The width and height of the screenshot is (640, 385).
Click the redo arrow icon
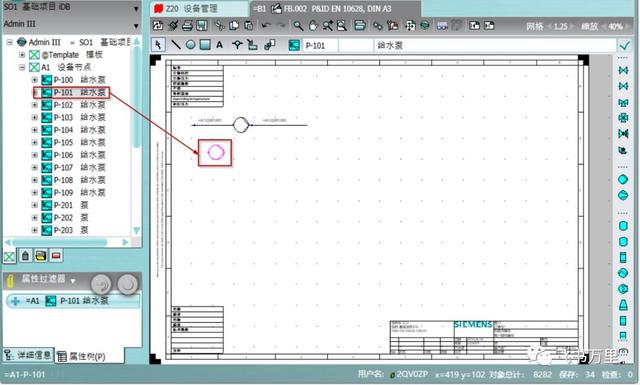point(281,26)
